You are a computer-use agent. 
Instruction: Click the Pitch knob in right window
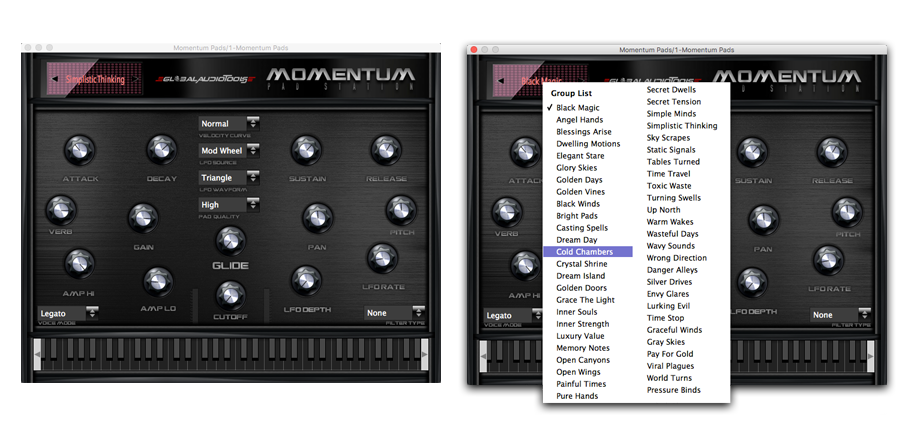[x=847, y=212]
